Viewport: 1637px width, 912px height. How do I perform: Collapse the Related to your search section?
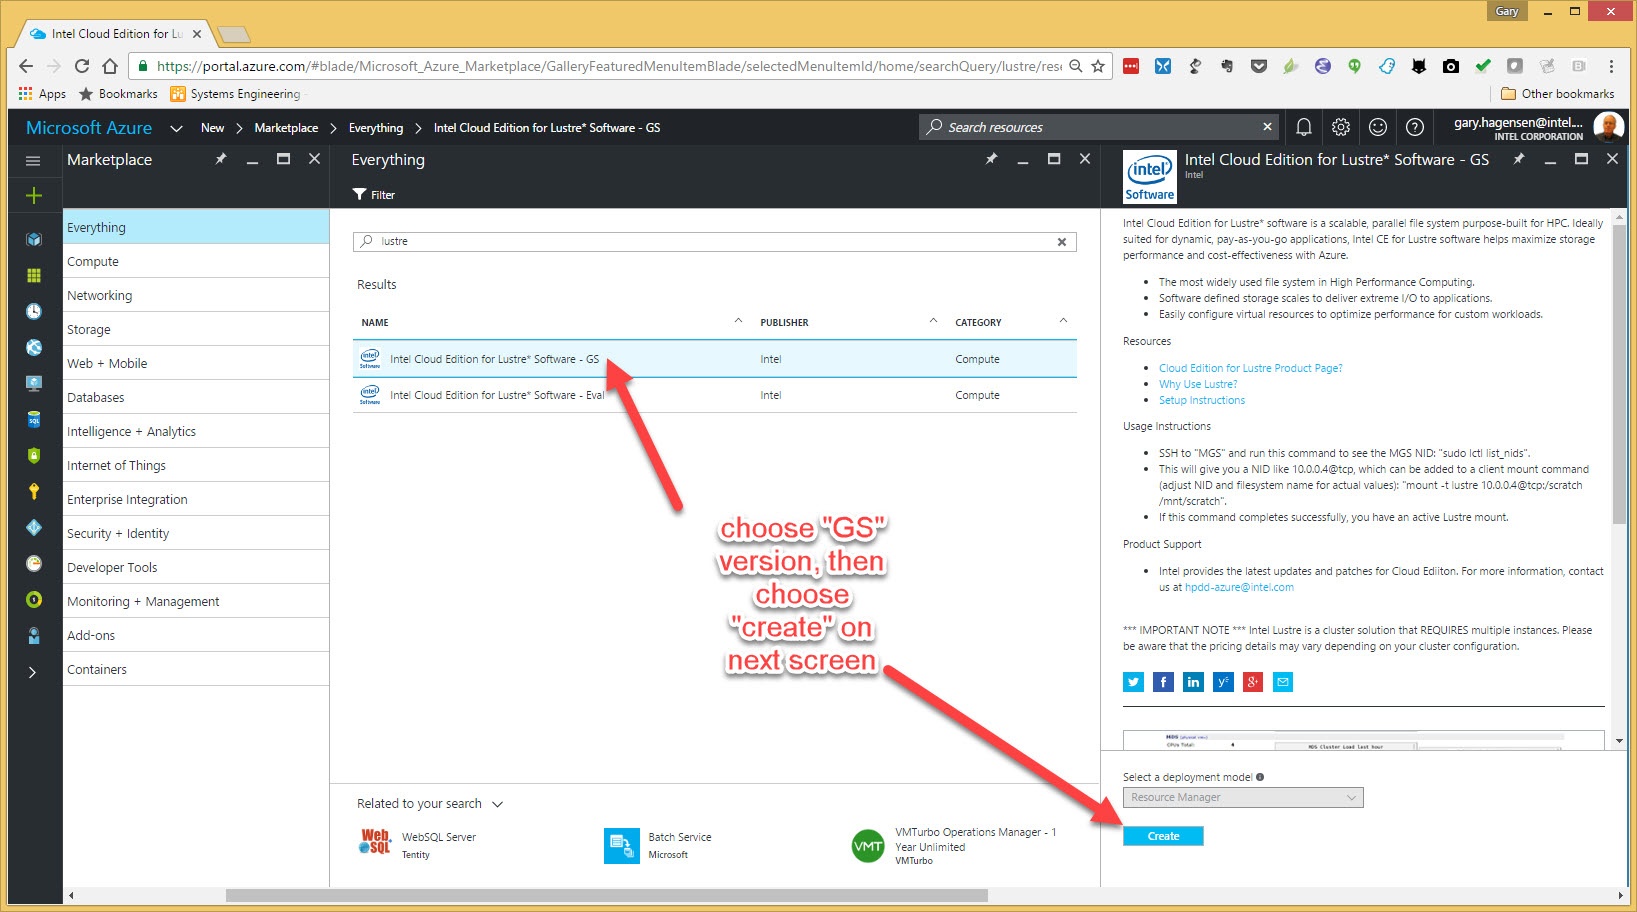pos(498,804)
